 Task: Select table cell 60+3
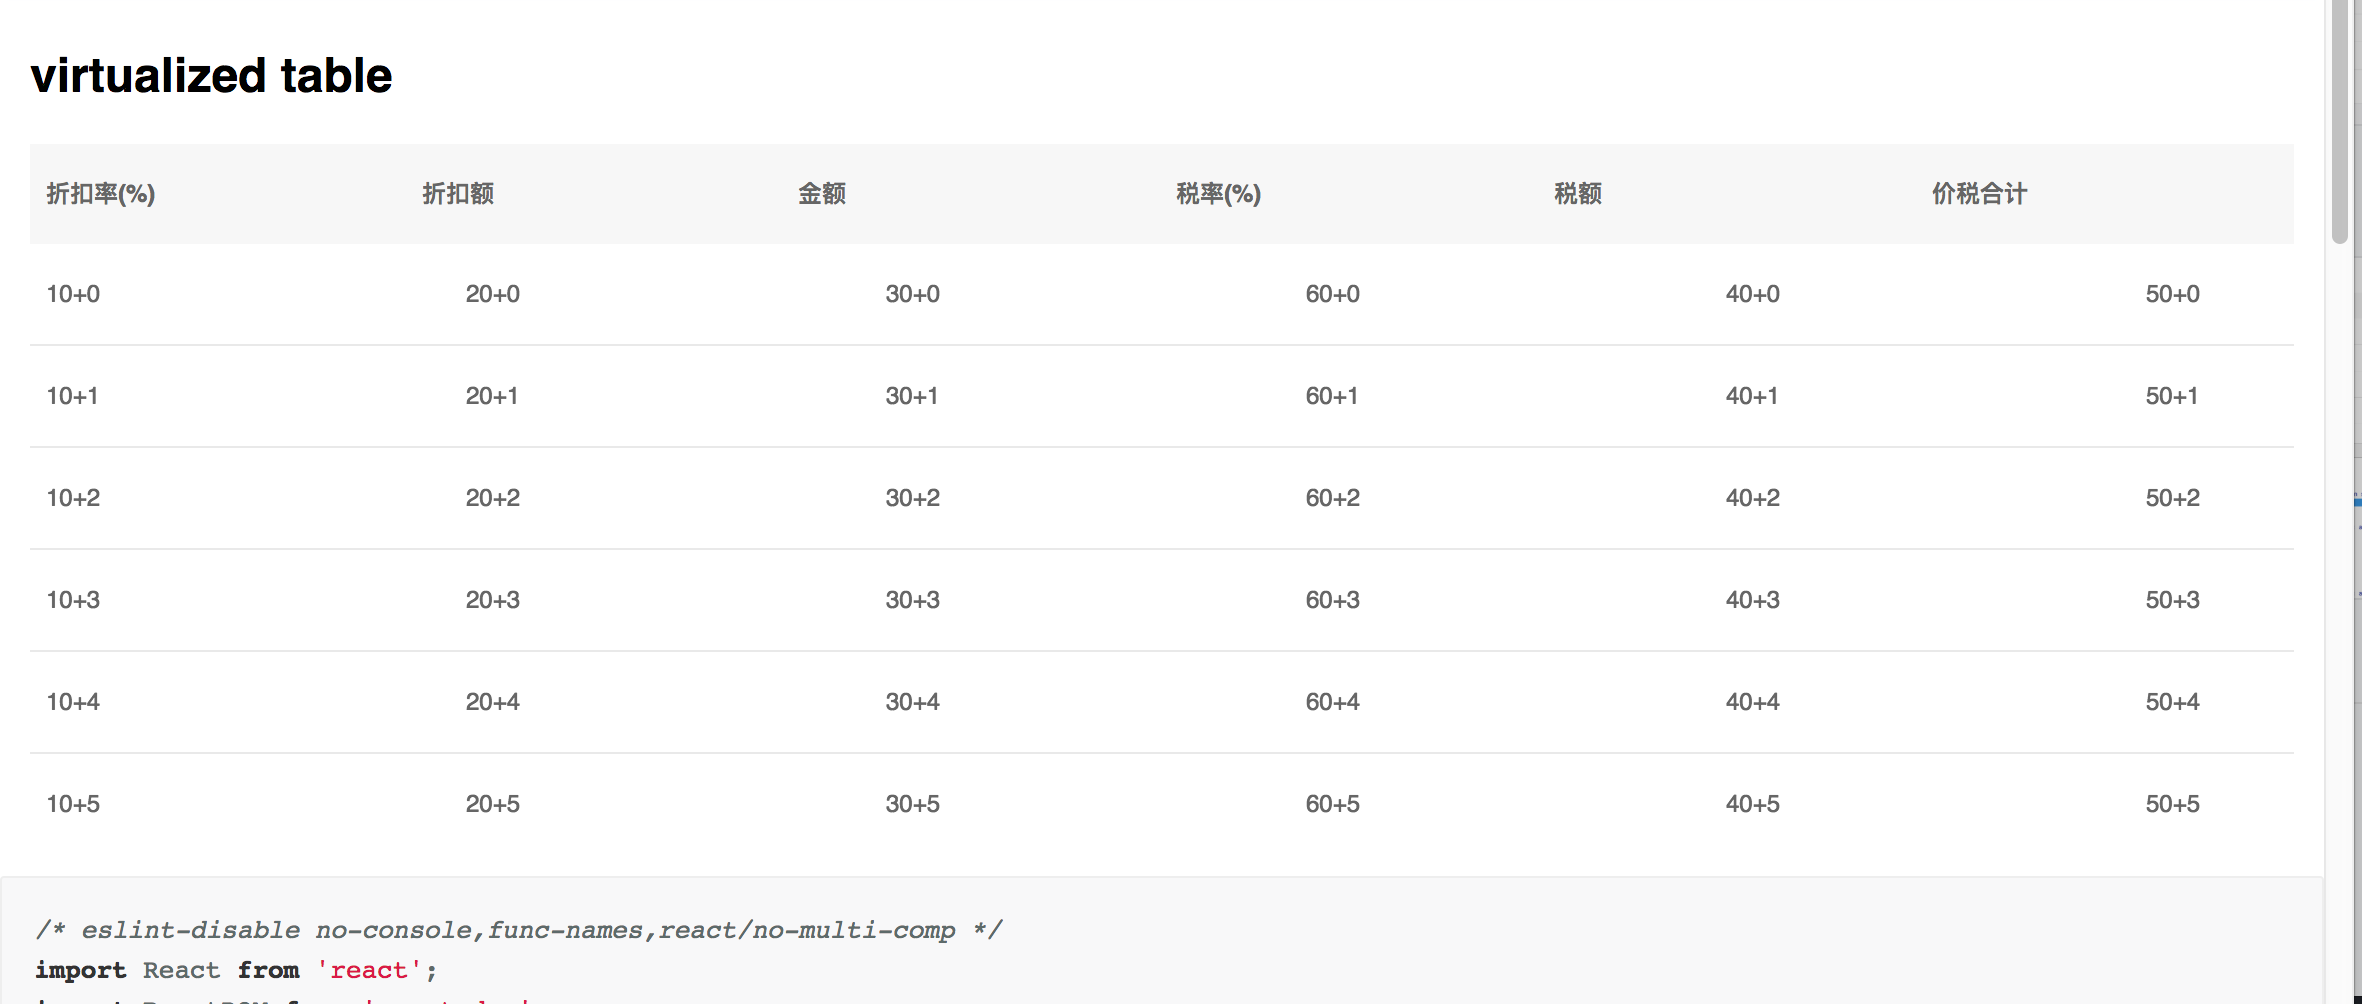[x=1333, y=600]
